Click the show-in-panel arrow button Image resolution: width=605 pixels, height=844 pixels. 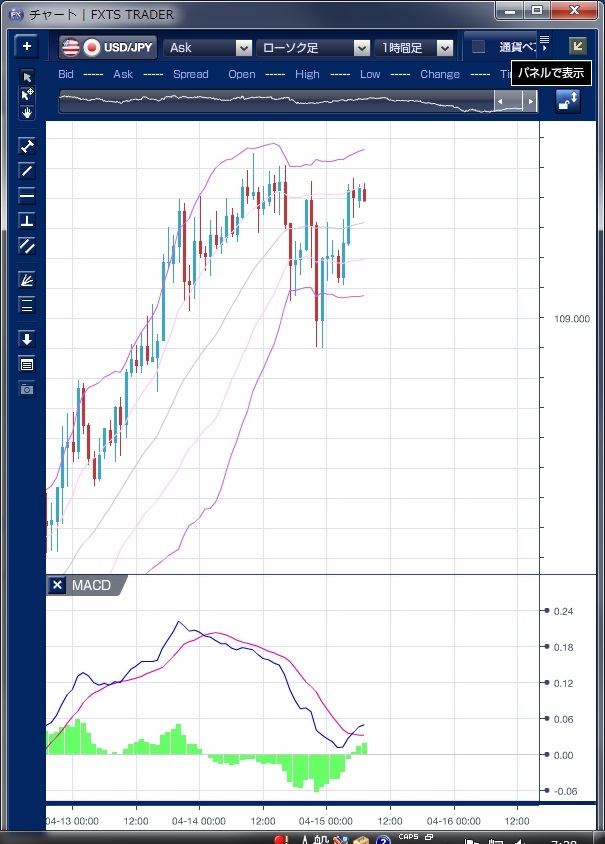coord(577,46)
